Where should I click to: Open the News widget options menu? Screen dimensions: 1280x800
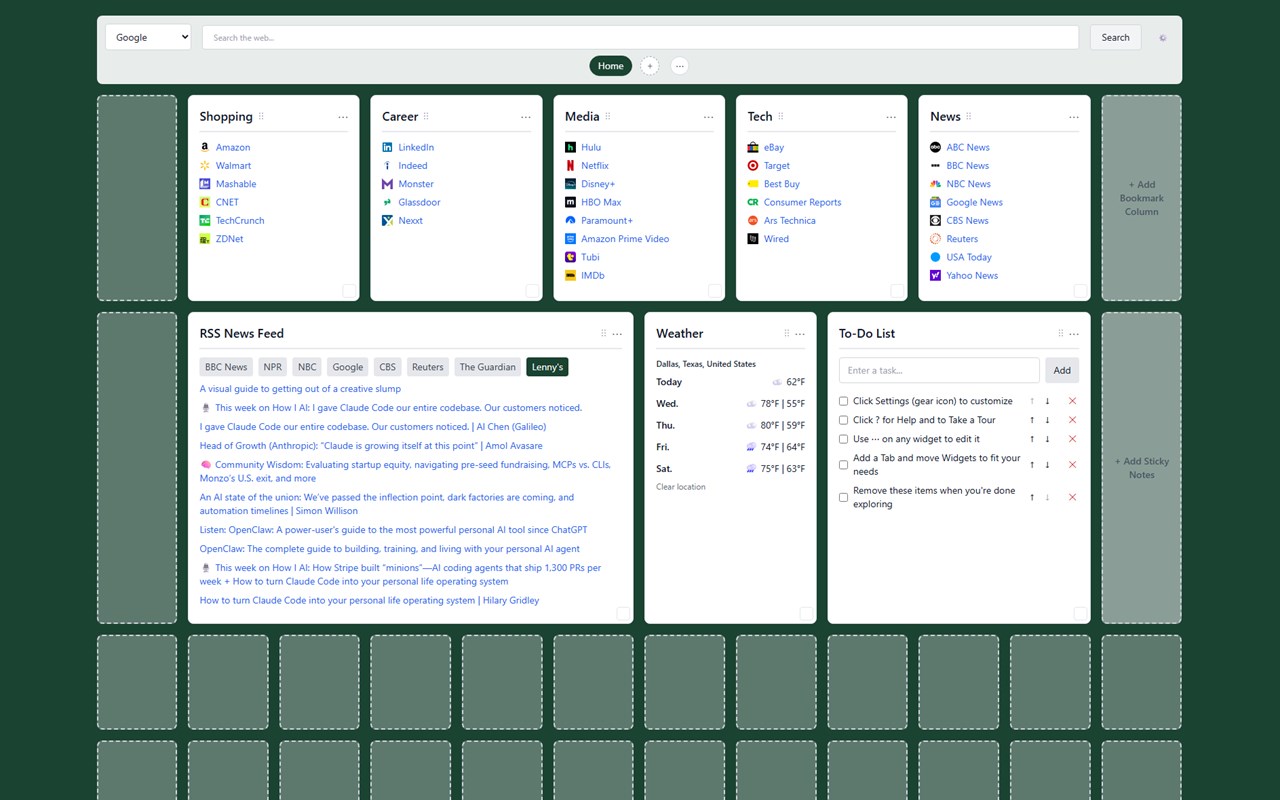tap(1074, 117)
